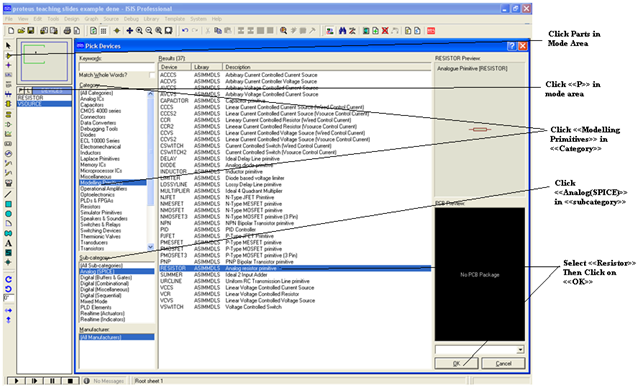Image resolution: width=640 pixels, height=388 pixels.
Task: Click the simulation Play button
Action: [17, 381]
